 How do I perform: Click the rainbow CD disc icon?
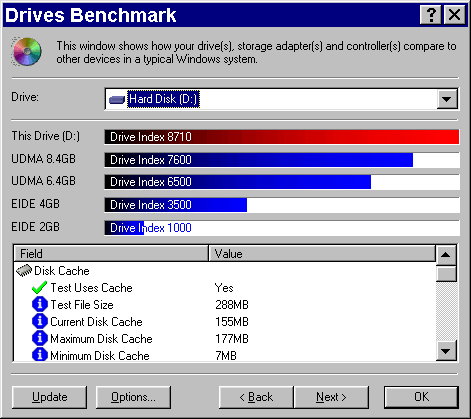point(27,51)
